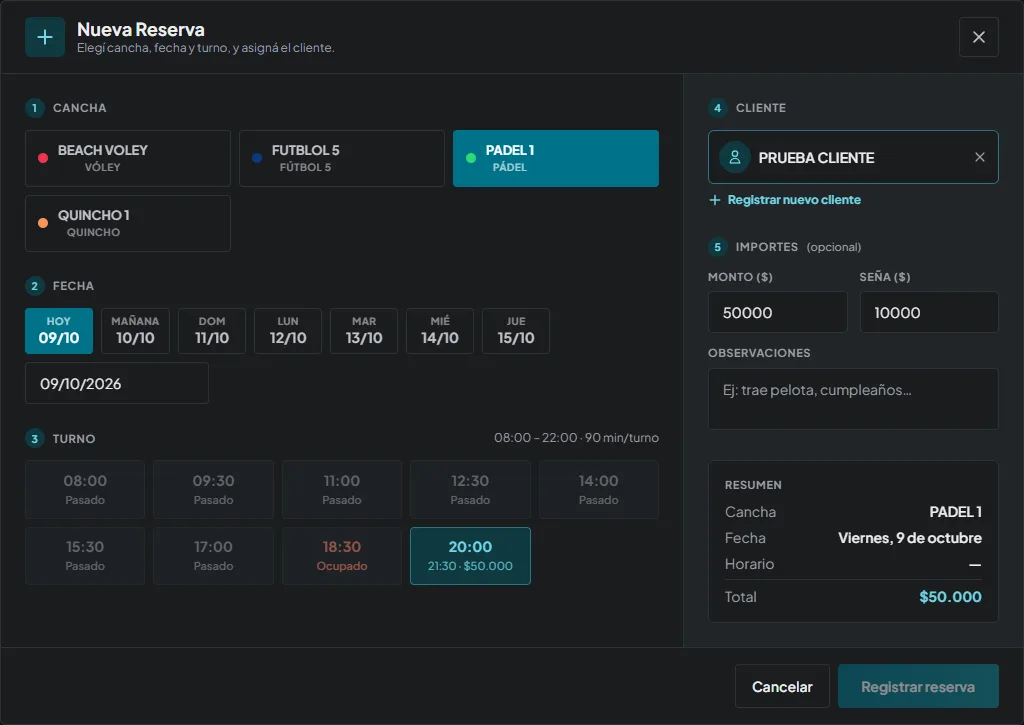This screenshot has height=725, width=1024.
Task: Select the HOY 09/10 date
Action: point(59,331)
